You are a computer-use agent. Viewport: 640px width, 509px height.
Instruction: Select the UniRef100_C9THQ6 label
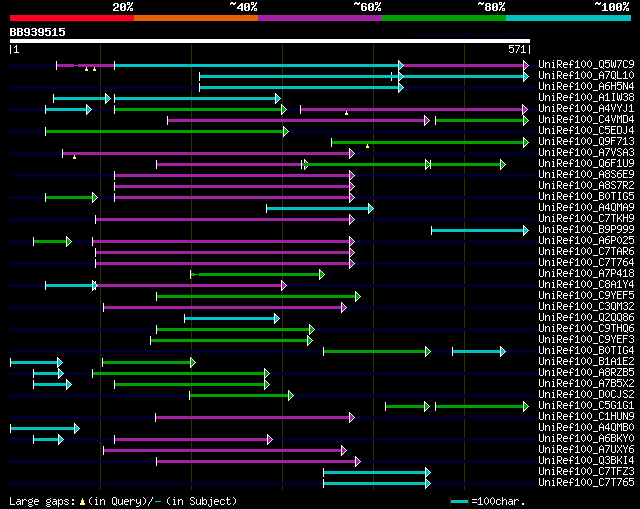point(586,329)
